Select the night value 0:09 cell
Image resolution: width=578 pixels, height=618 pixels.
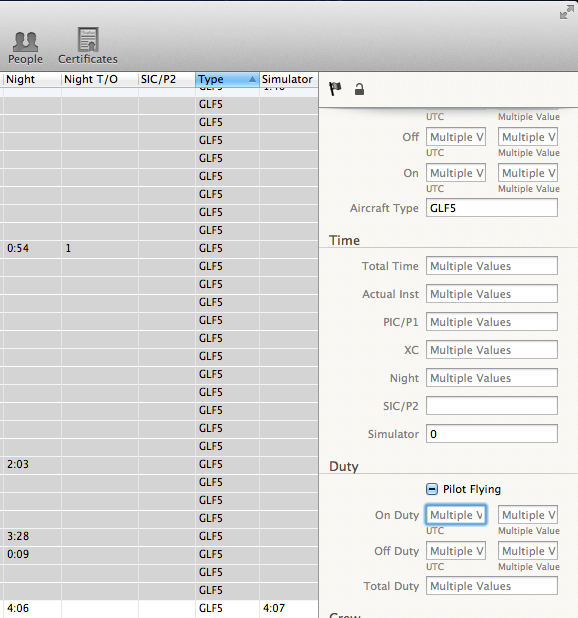tap(32, 554)
